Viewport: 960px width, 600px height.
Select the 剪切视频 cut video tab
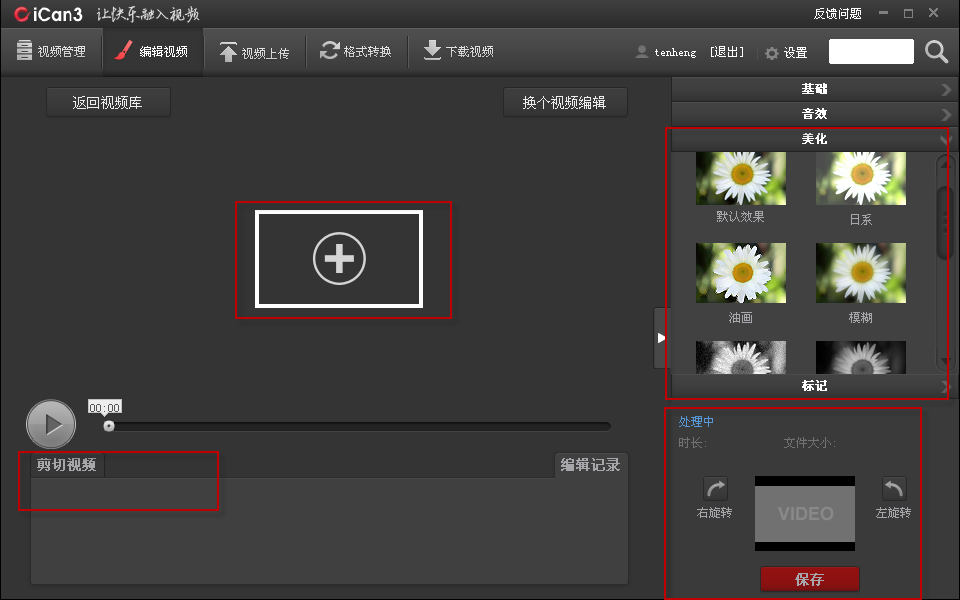pos(67,465)
